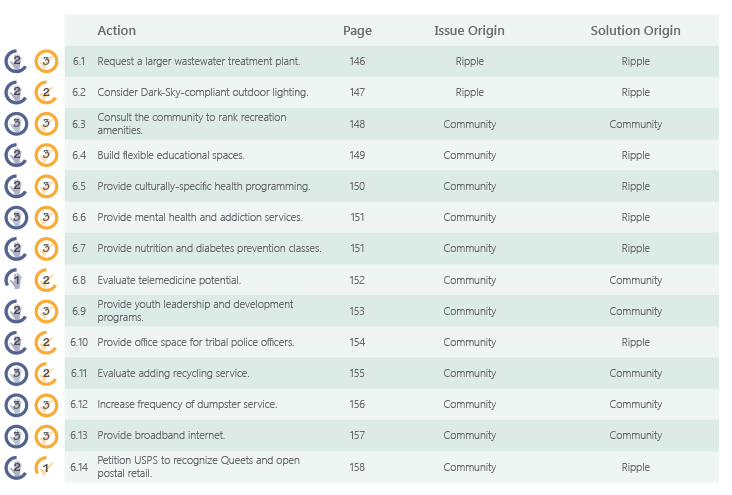This screenshot has height=495, width=732.
Task: Click Solution Origin 'Ripple' in row 6.2
Action: pos(635,93)
